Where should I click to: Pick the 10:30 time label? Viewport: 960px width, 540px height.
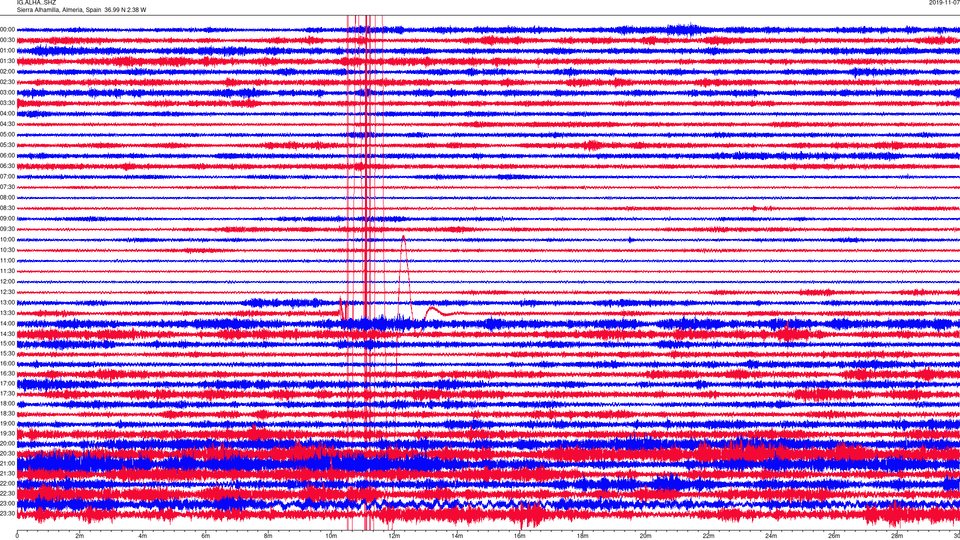7,250
